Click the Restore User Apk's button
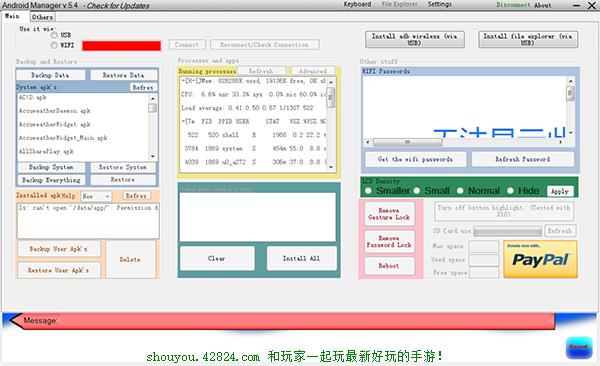The image size is (600, 366). tap(59, 270)
